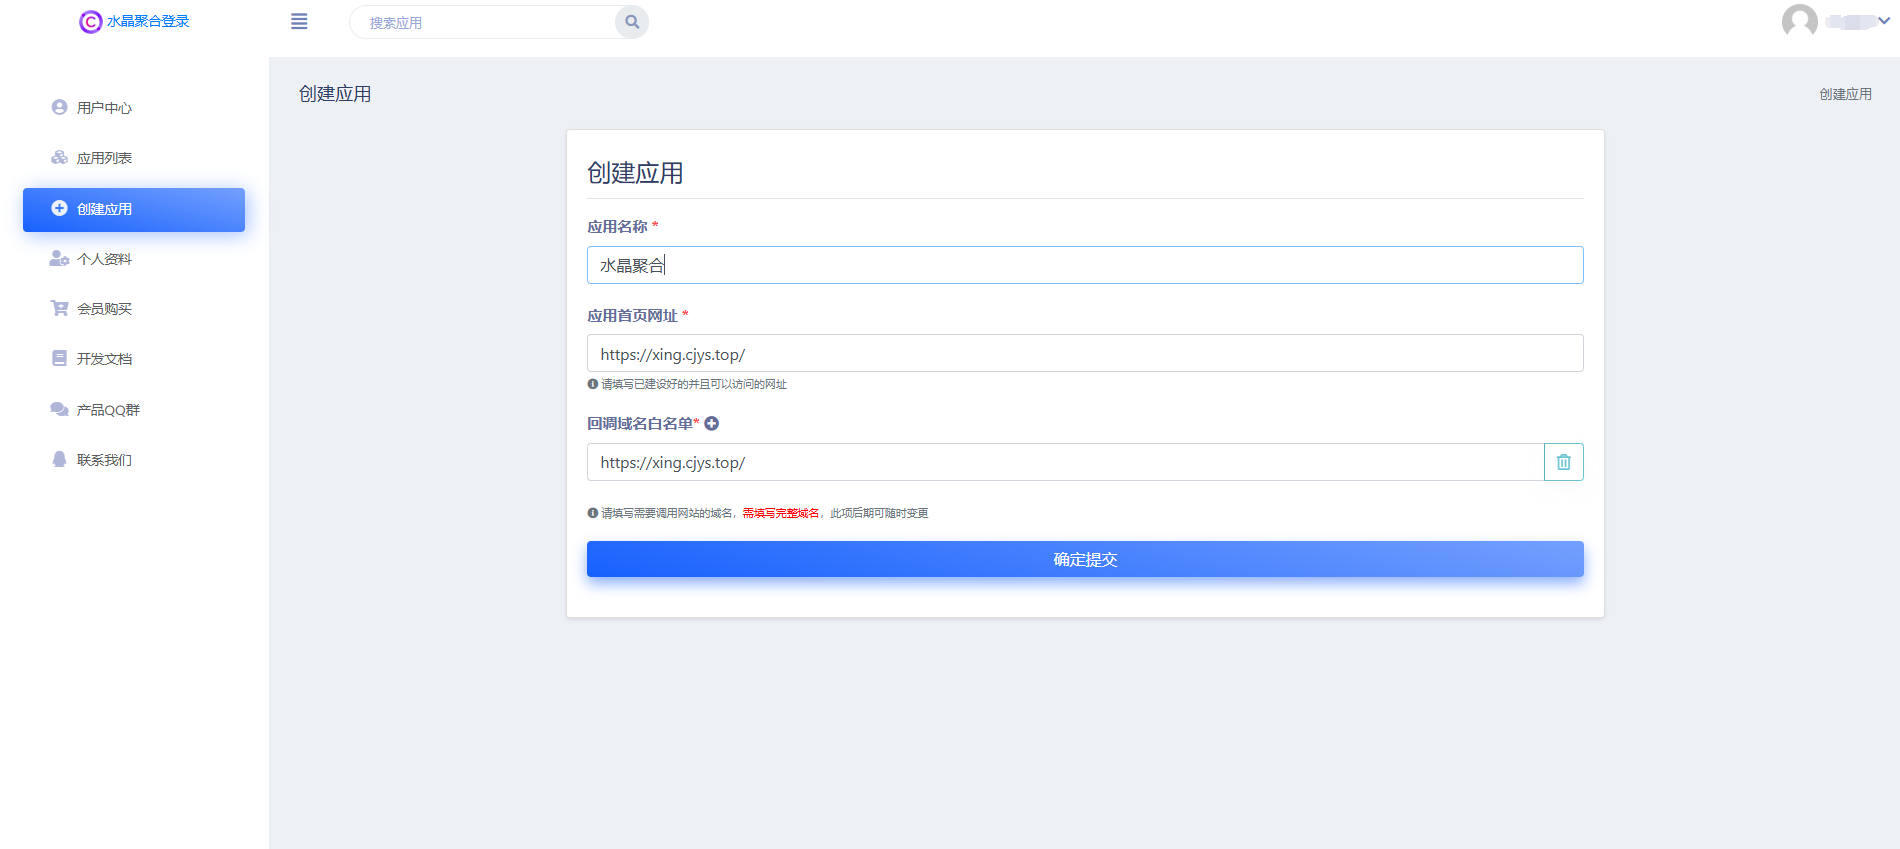Click the search magnifier button

point(632,22)
